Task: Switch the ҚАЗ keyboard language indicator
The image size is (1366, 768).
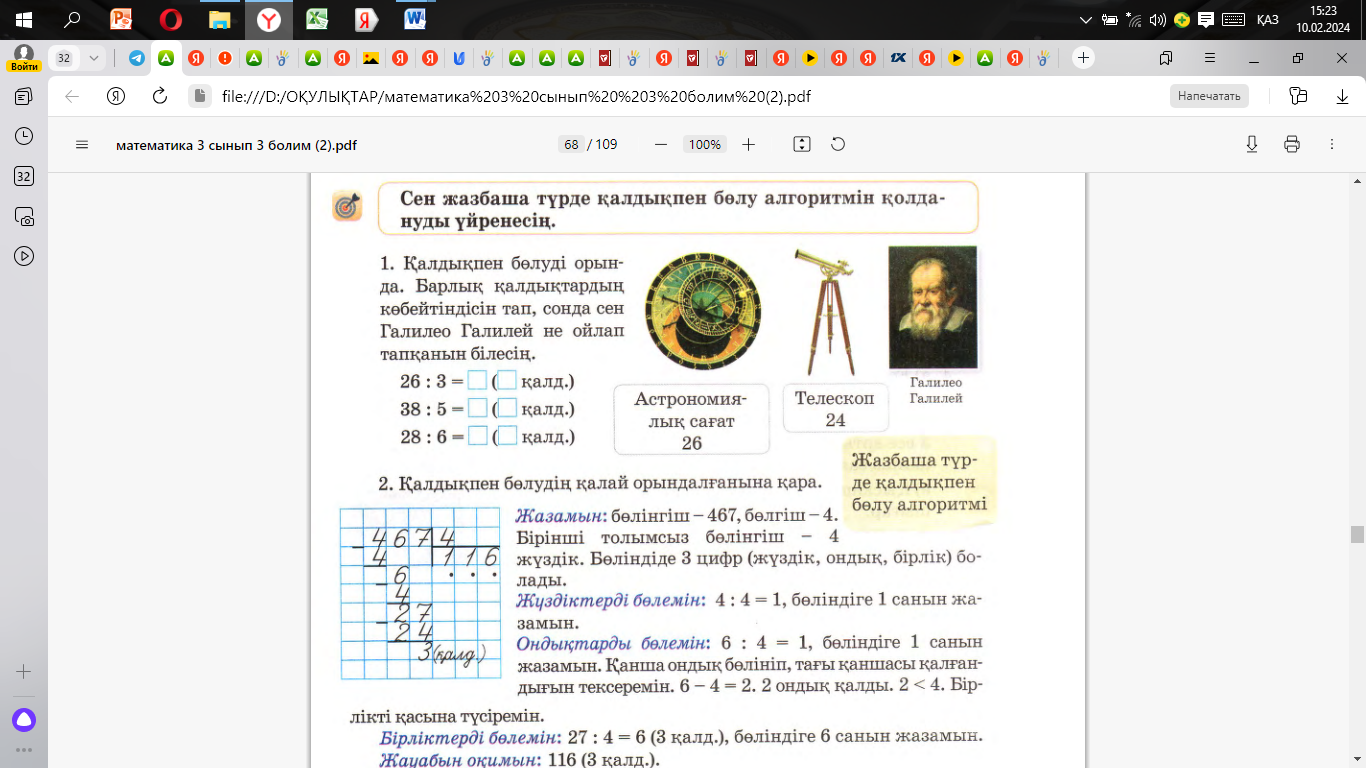Action: 1267,19
